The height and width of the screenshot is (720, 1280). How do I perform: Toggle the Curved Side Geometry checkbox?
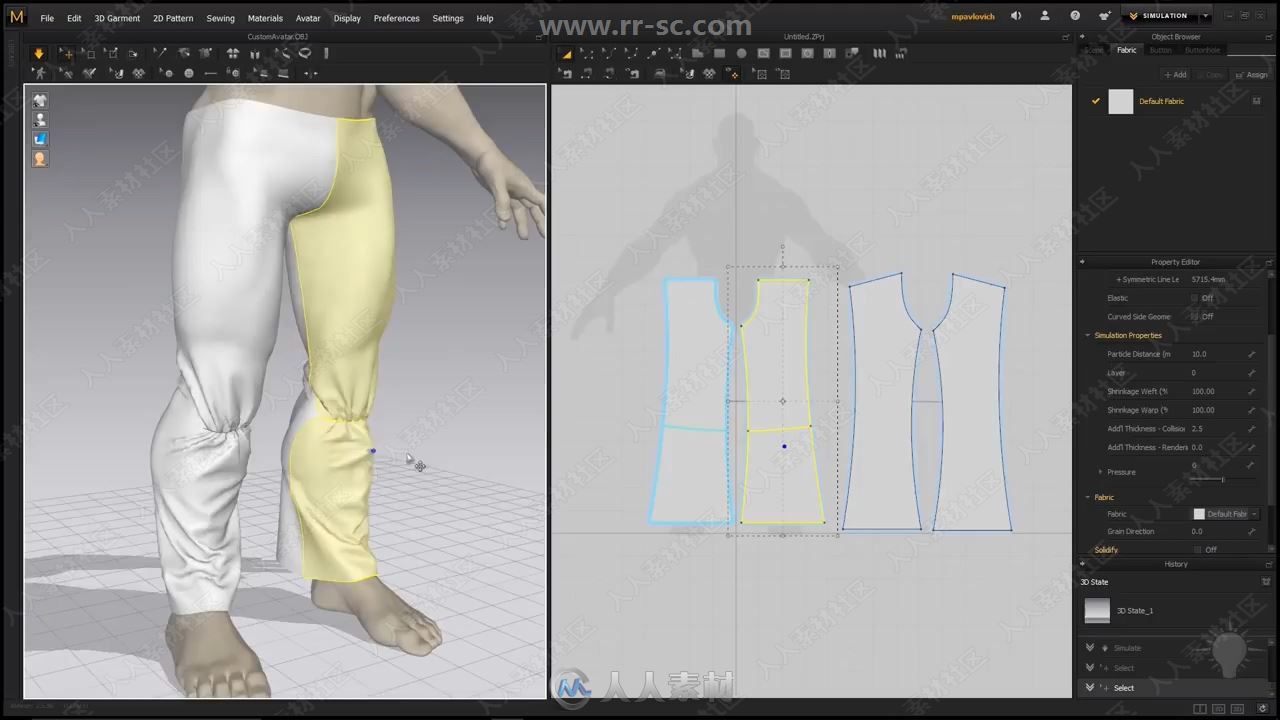[1194, 317]
